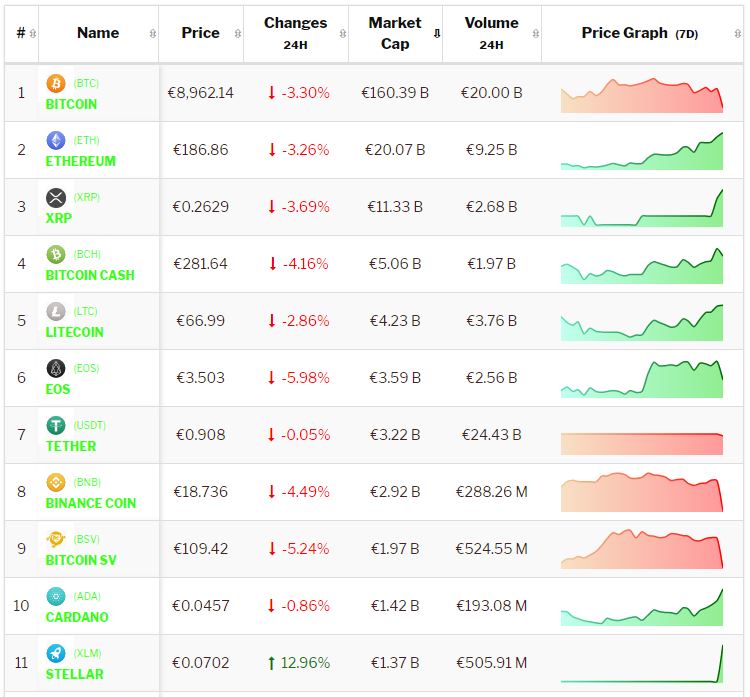Click the Bitcoin Cash green icon

pyautogui.click(x=56, y=255)
